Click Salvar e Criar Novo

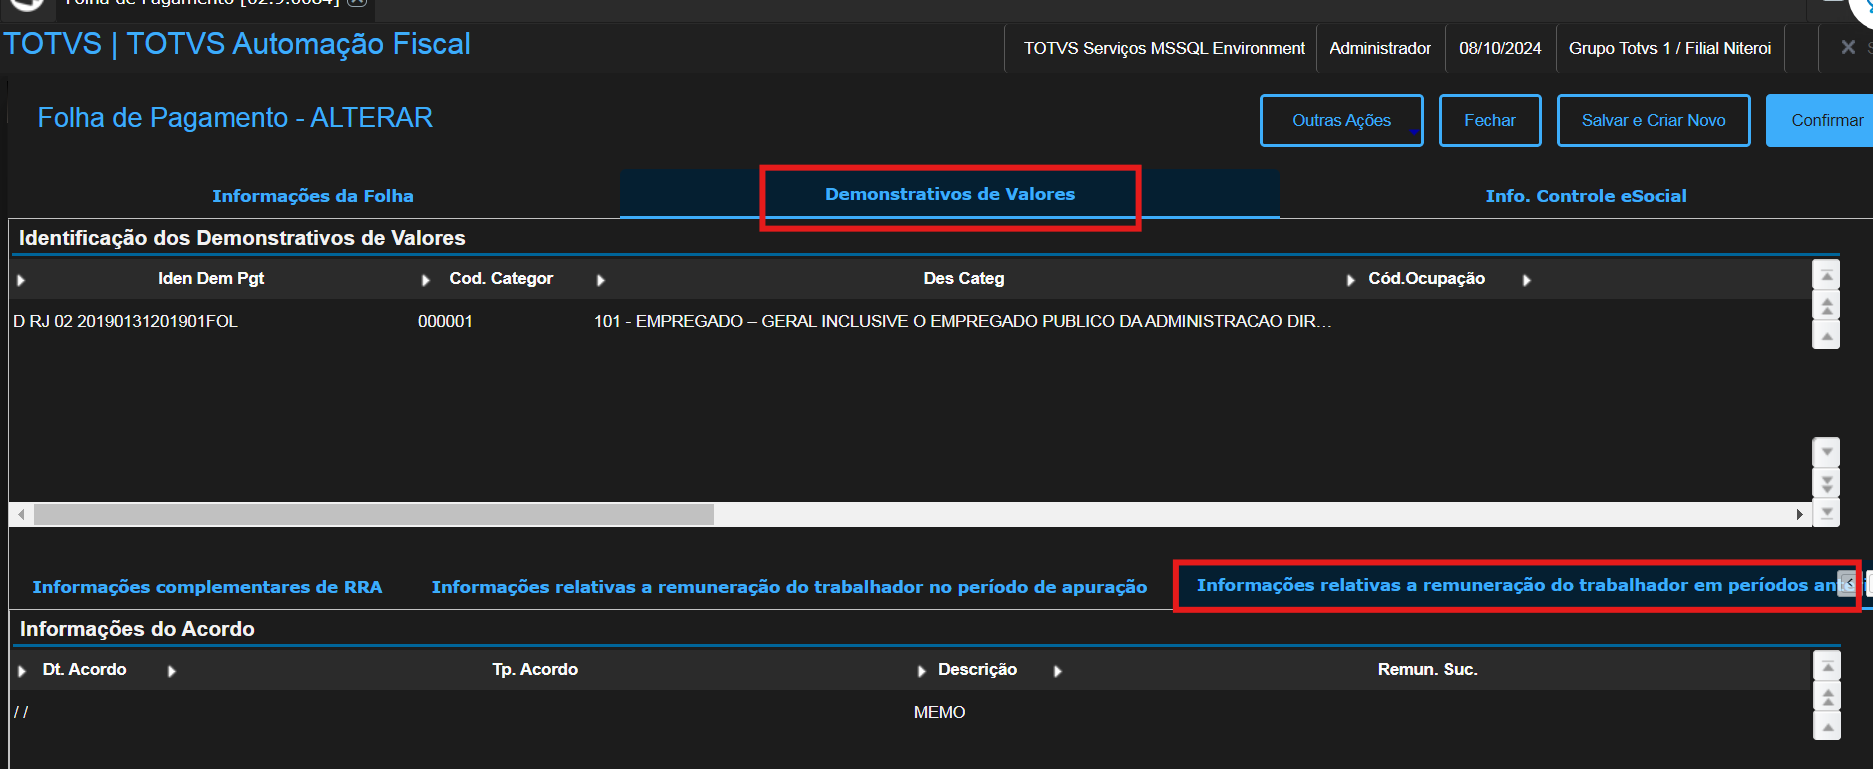click(x=1653, y=120)
